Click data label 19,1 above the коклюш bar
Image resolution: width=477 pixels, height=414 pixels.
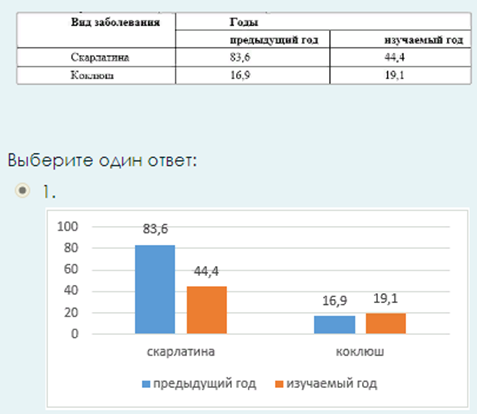pyautogui.click(x=386, y=299)
